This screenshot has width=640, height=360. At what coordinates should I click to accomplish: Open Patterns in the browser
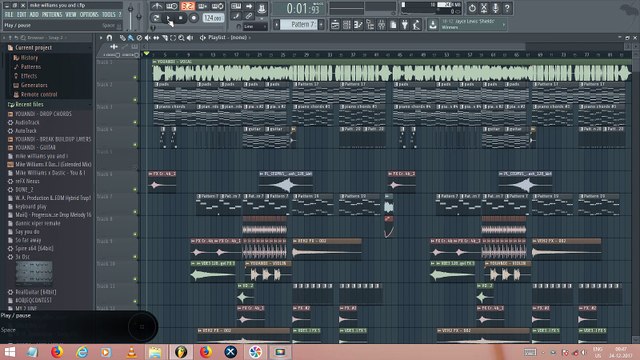[x=31, y=67]
